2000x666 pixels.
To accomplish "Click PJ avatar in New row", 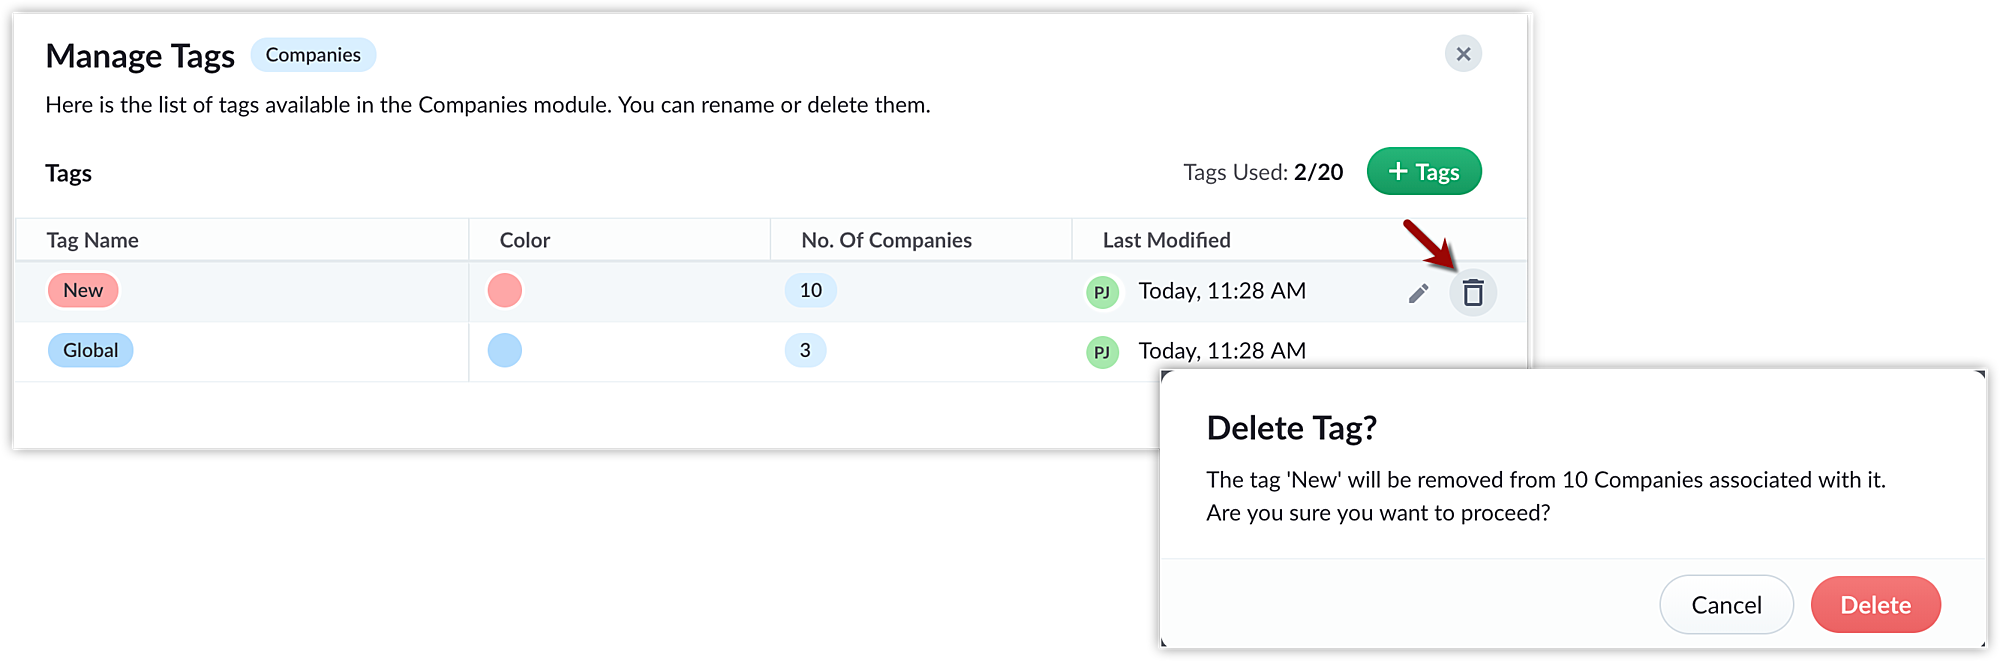I will pyautogui.click(x=1102, y=292).
